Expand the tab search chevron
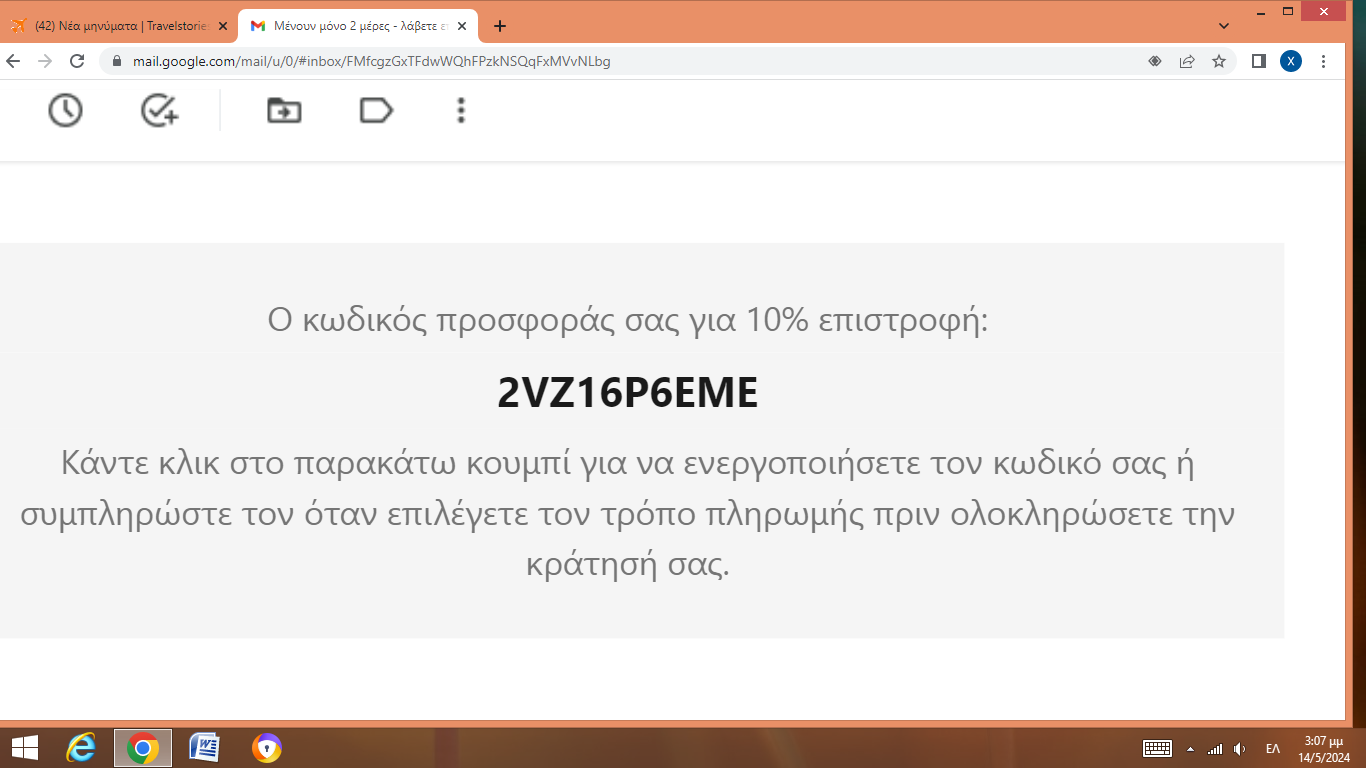Screen dimensions: 1366x768 pos(1224,26)
